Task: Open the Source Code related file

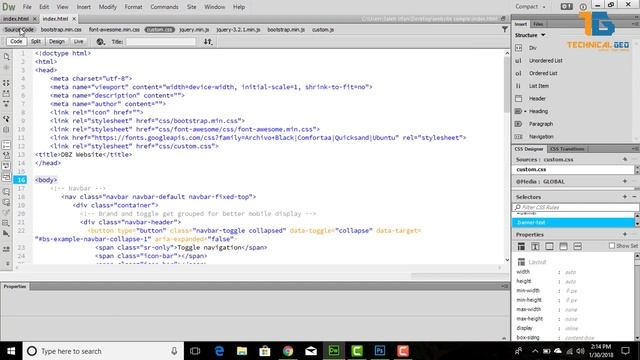Action: point(19,29)
